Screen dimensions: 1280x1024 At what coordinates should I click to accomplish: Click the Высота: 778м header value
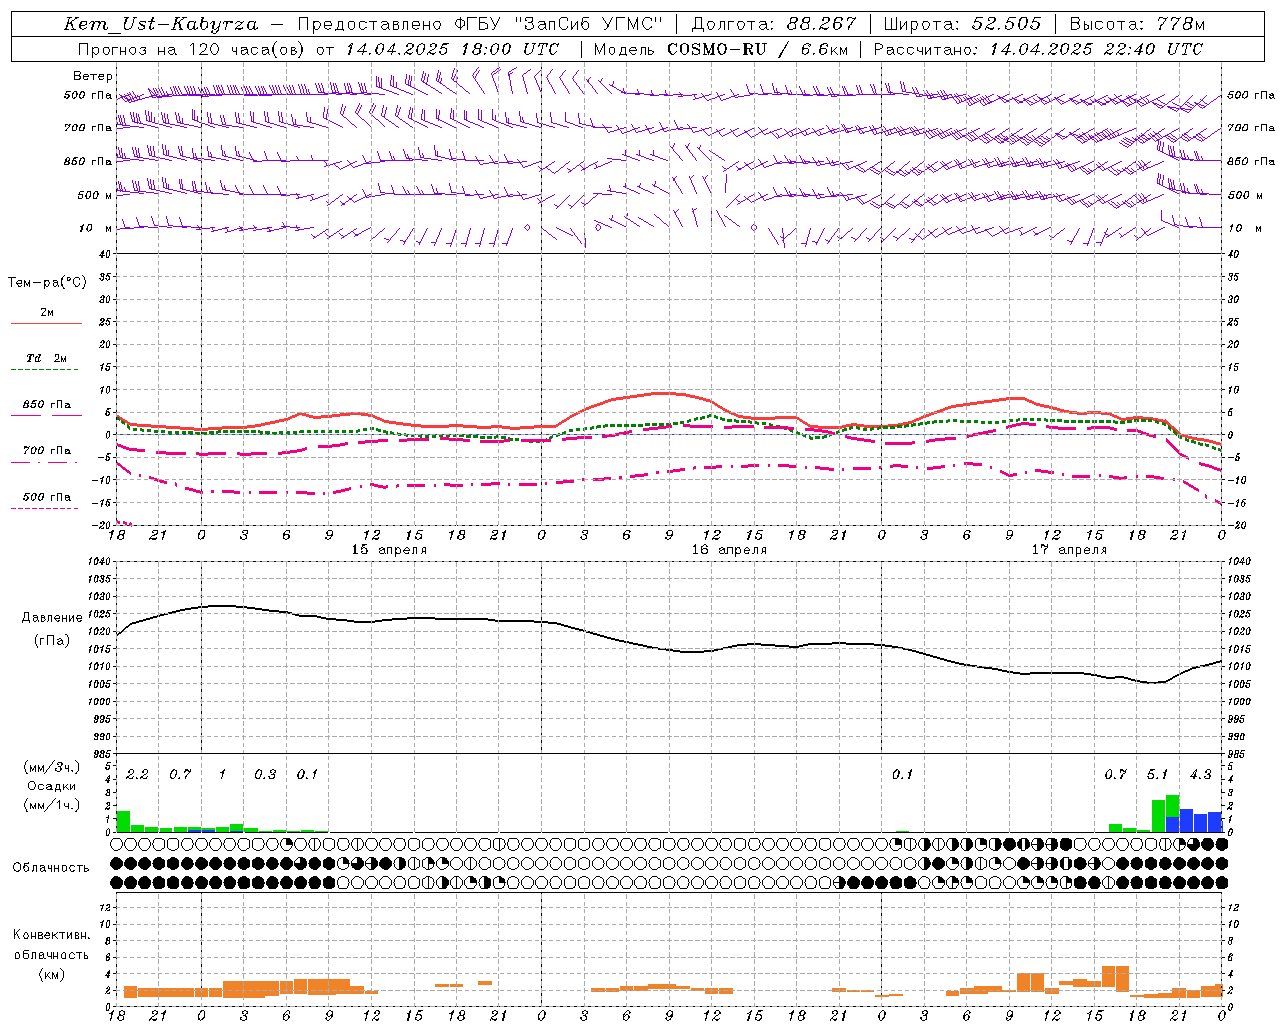point(1137,24)
